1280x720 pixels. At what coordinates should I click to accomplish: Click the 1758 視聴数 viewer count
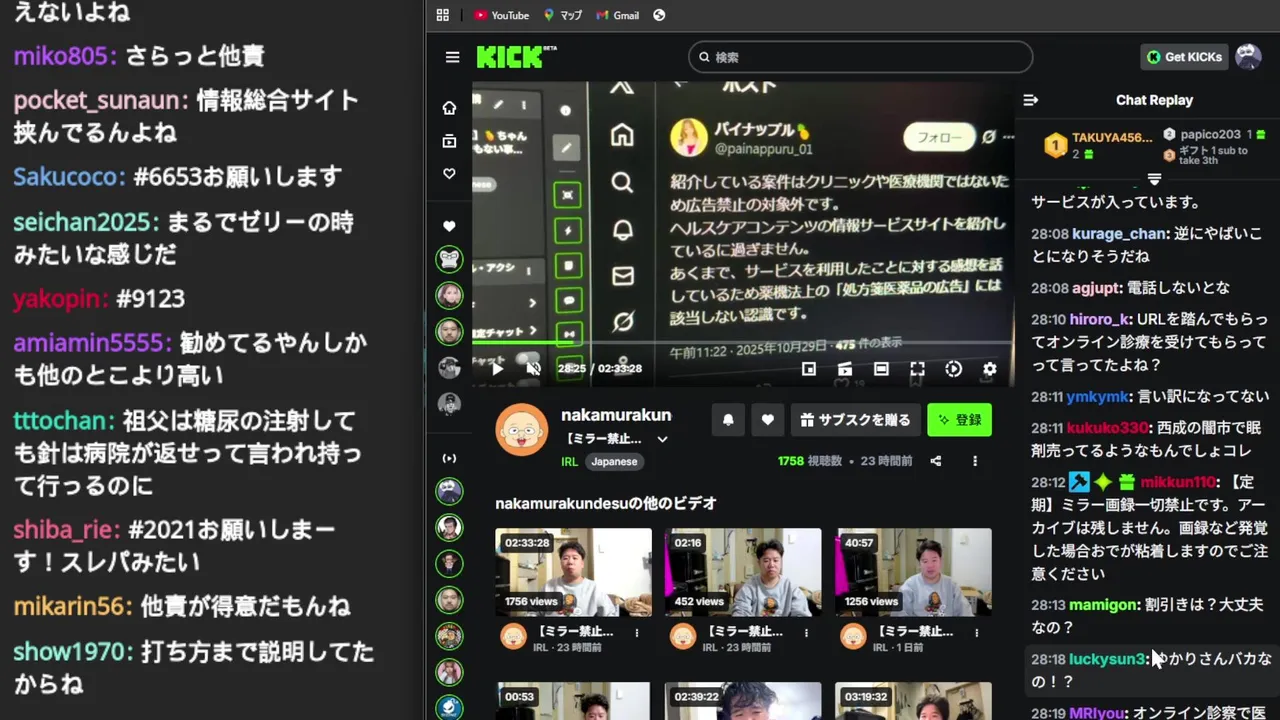[810, 461]
